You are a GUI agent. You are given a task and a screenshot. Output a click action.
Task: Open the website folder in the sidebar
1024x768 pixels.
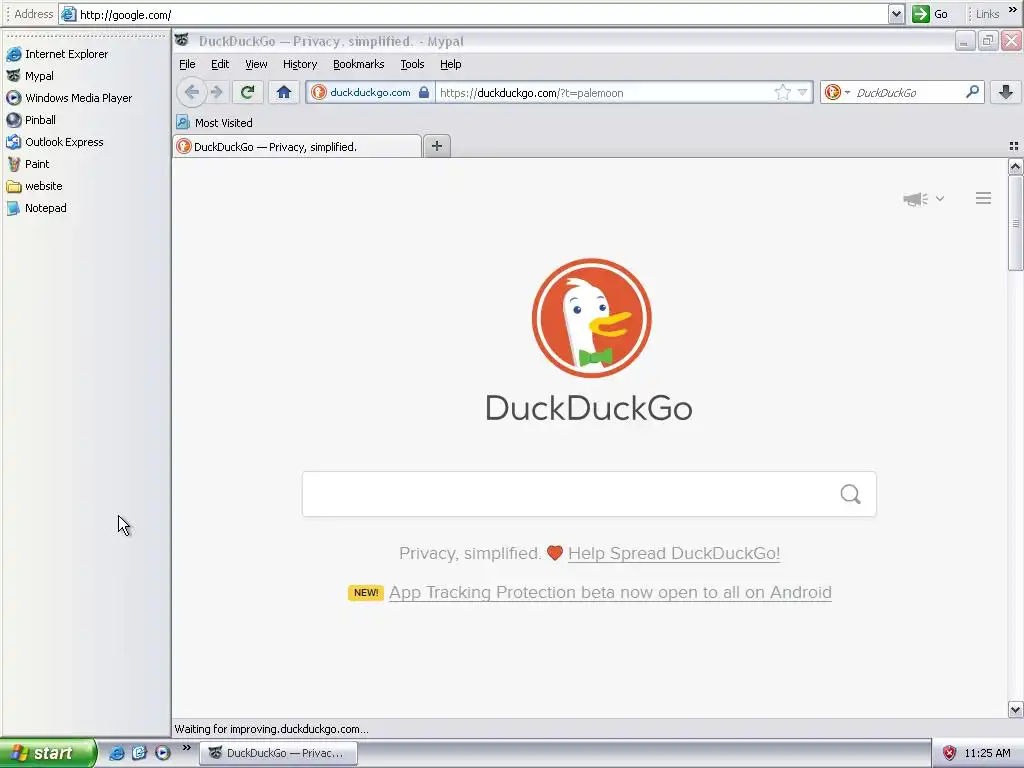35,186
